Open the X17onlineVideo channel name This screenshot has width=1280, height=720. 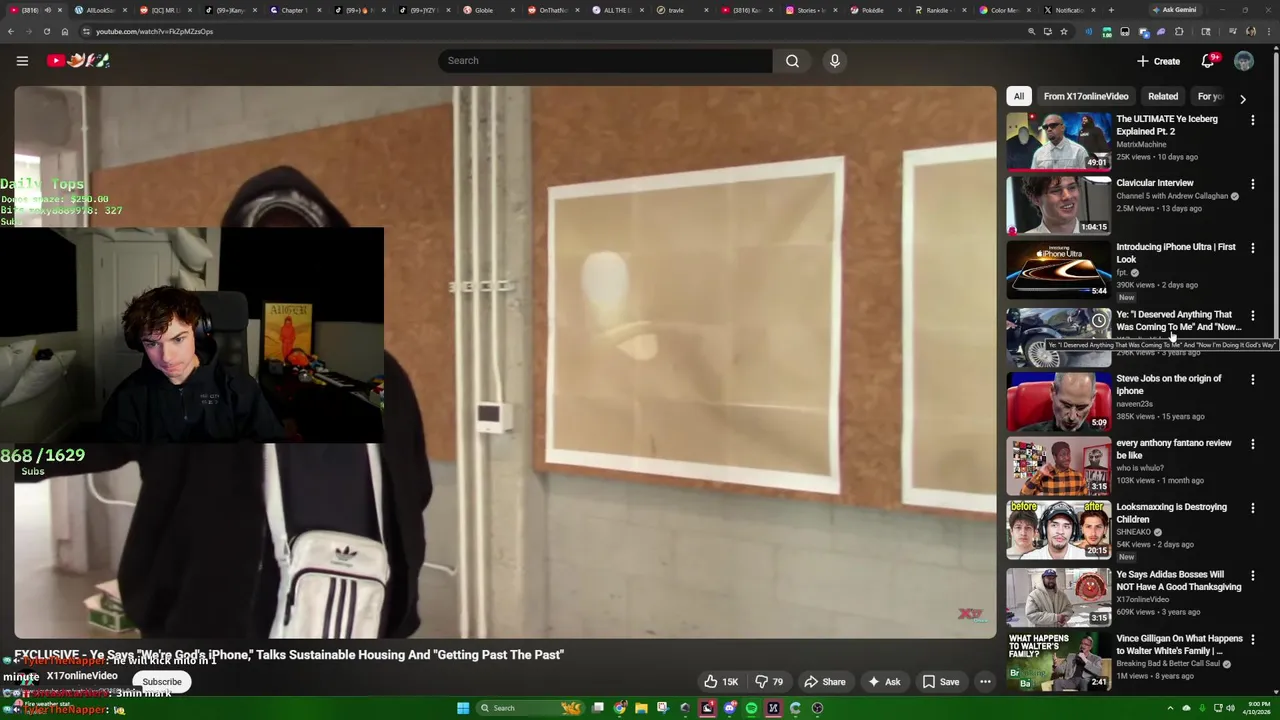coord(82,676)
